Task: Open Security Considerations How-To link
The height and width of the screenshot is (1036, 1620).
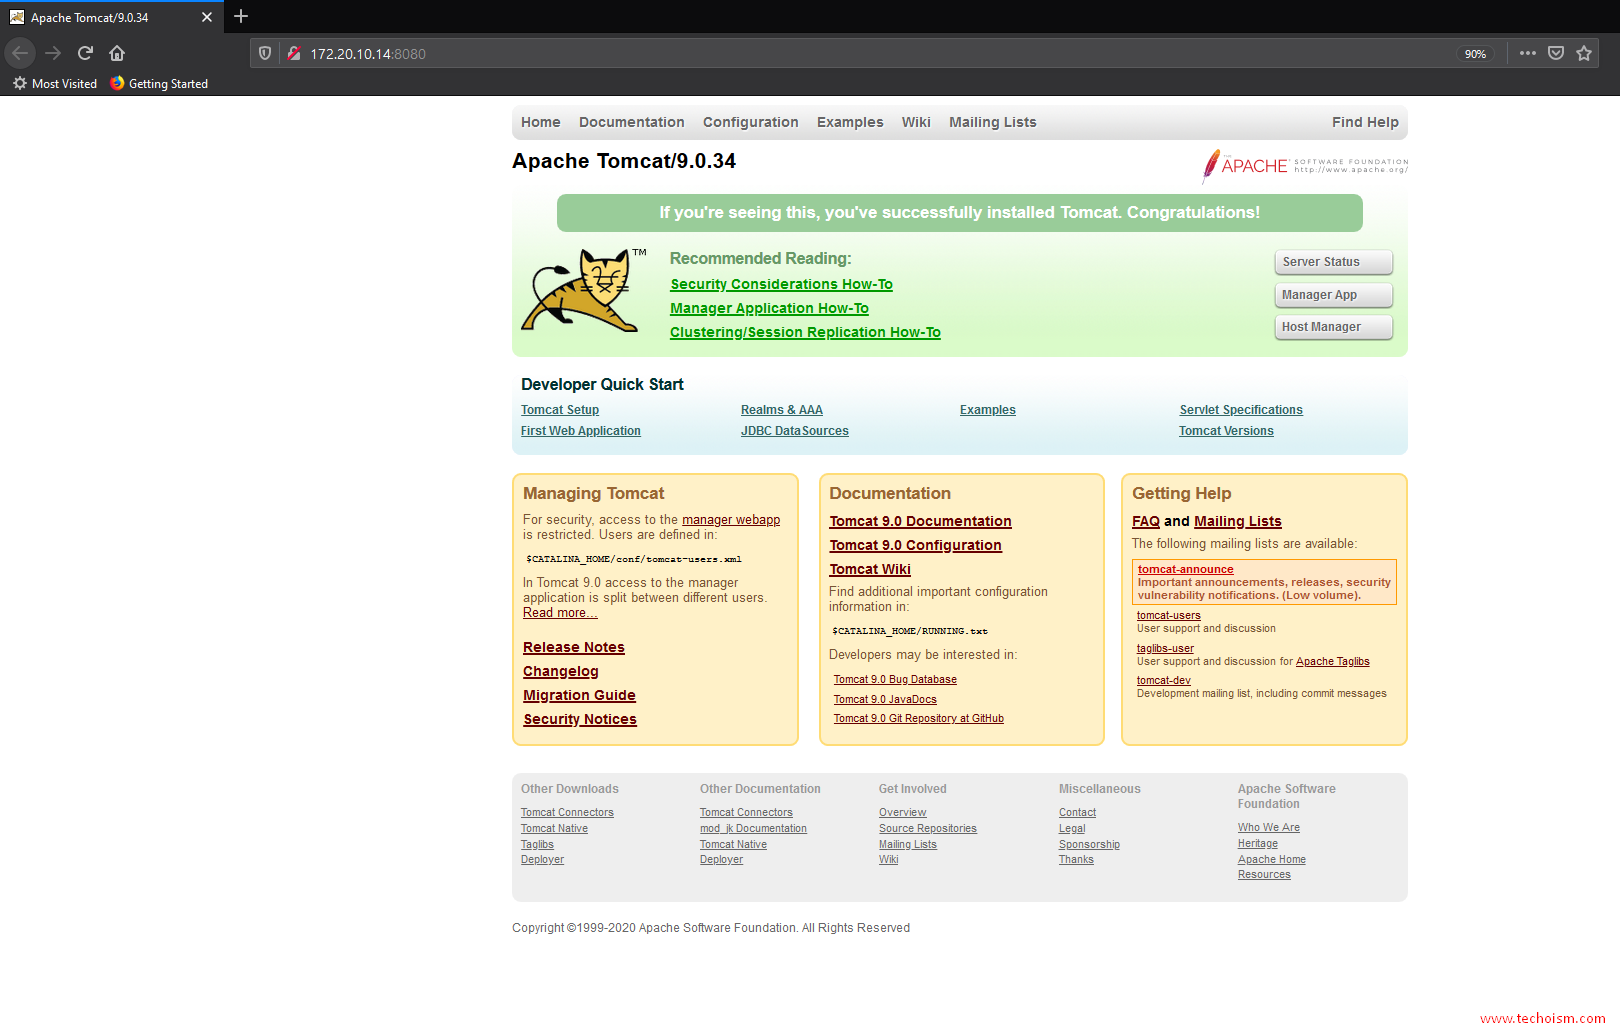Action: pos(782,285)
